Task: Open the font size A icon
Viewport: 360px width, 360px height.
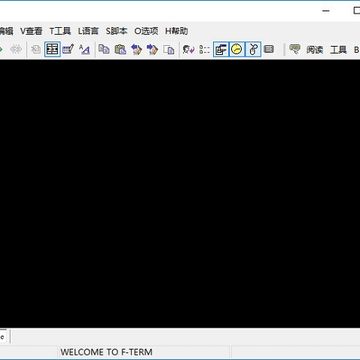Action: click(x=85, y=50)
